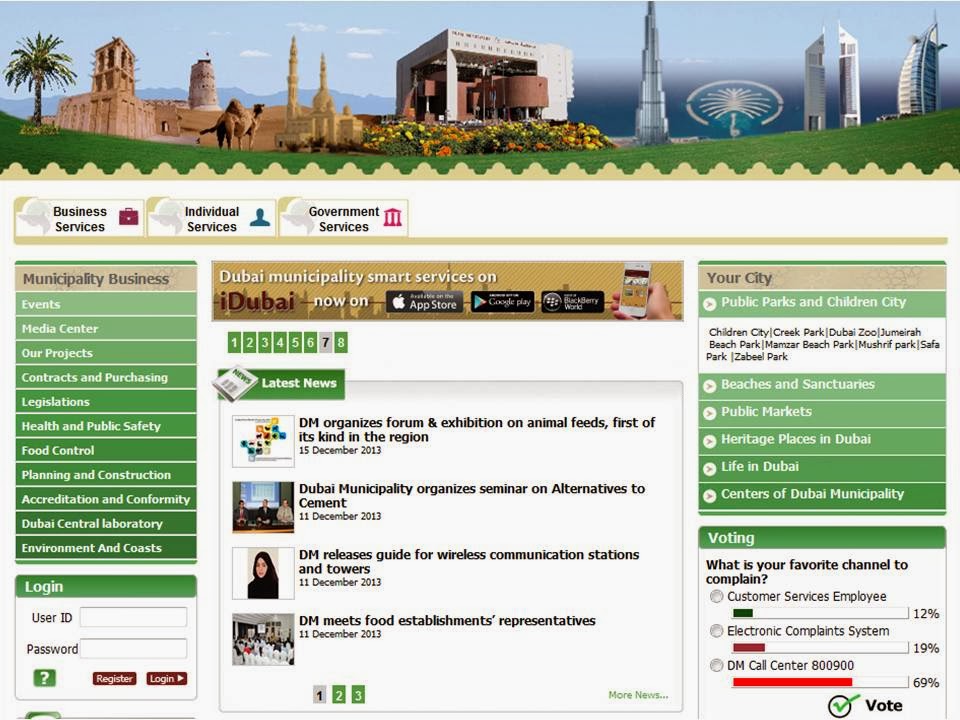
Task: Open cement seminar news thumbnail
Action: coord(263,507)
